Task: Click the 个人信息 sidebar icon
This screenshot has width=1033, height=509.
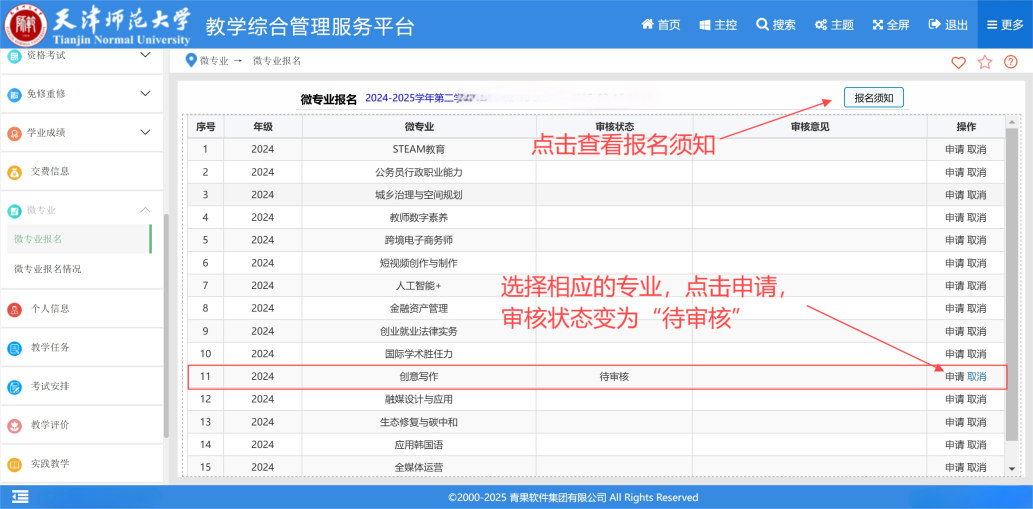Action: click(x=15, y=309)
